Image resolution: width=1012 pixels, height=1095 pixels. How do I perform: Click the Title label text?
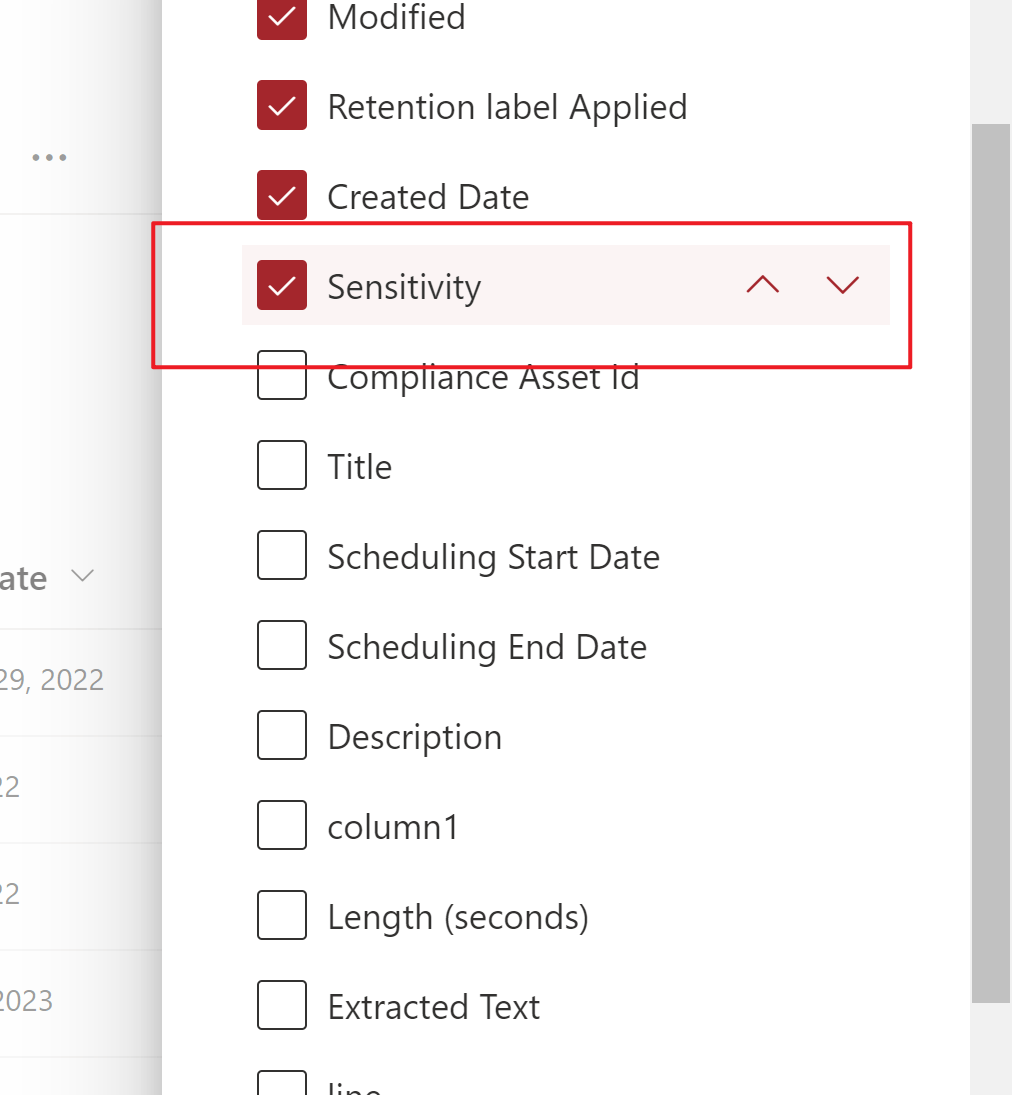[360, 467]
